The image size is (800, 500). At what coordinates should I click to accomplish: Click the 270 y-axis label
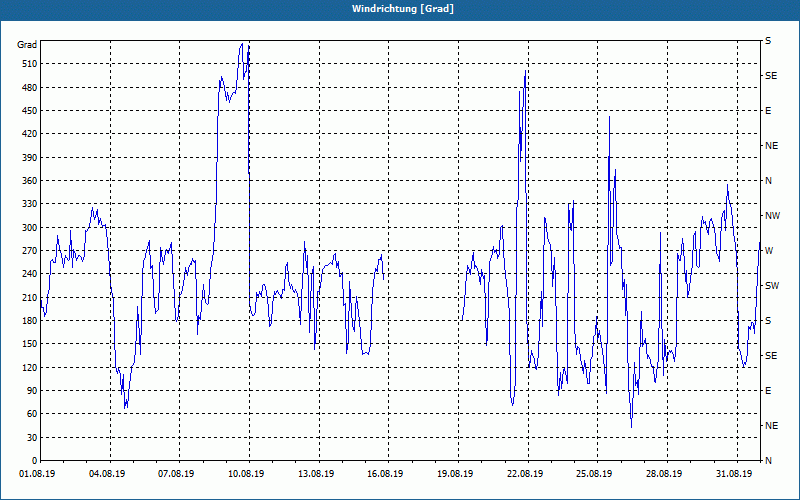click(x=30, y=251)
